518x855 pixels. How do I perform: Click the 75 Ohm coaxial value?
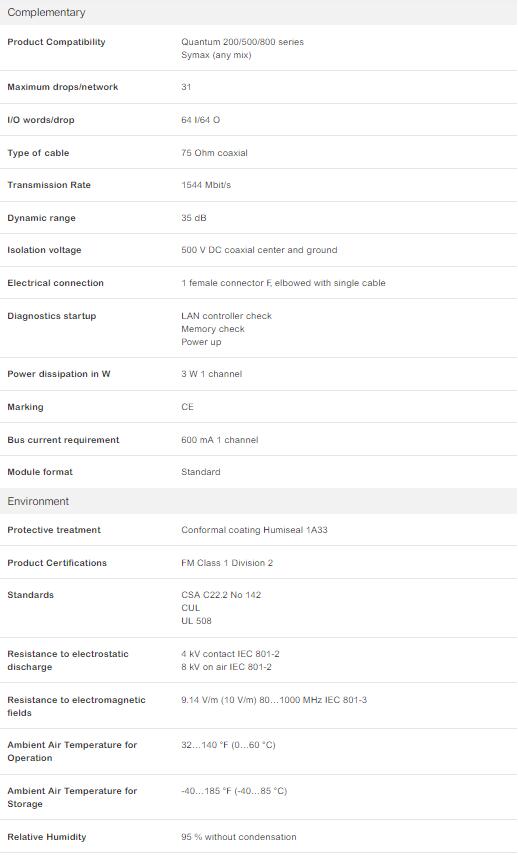click(x=214, y=153)
